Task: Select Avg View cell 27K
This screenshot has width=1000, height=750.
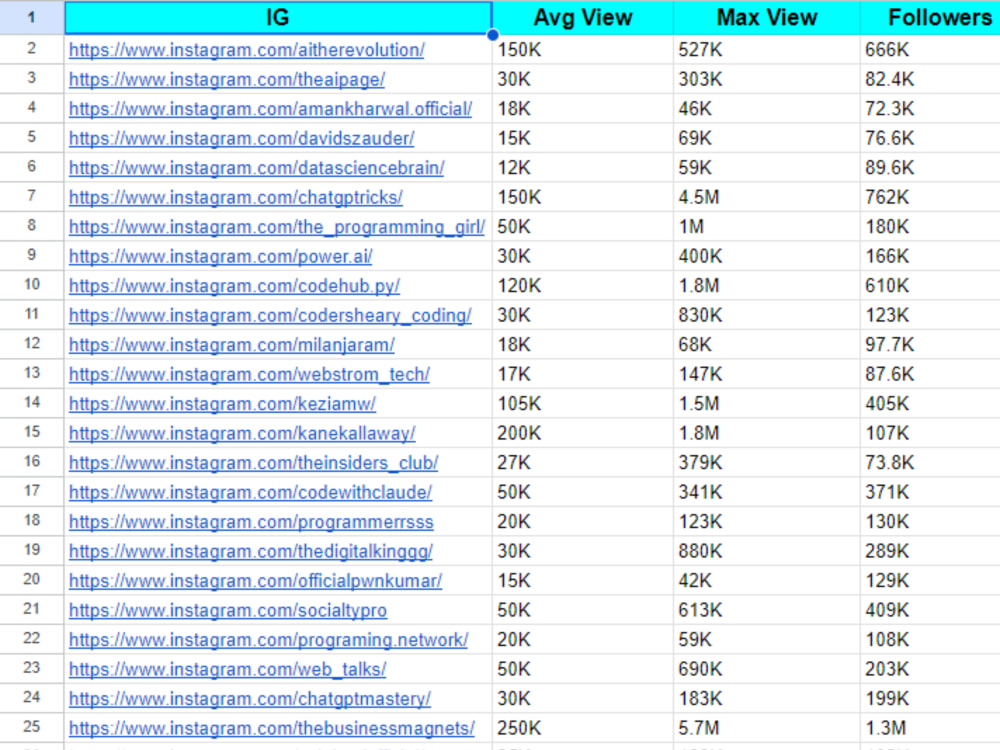Action: (x=583, y=462)
